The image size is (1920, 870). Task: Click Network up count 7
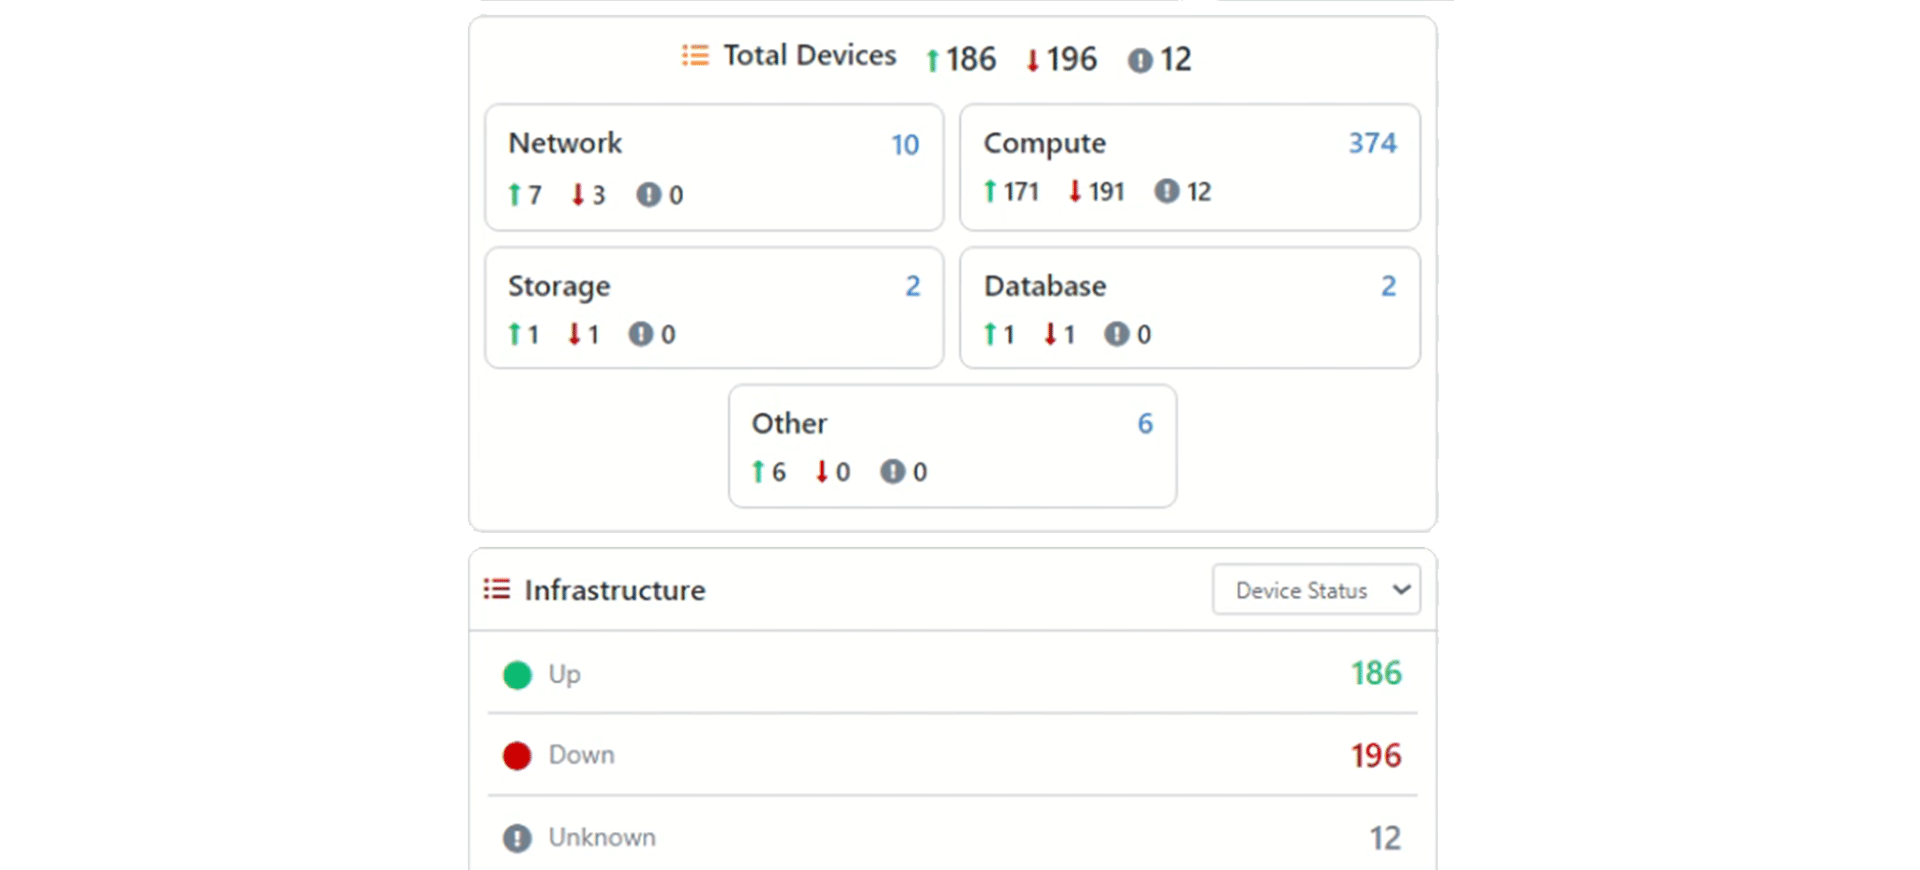(535, 194)
